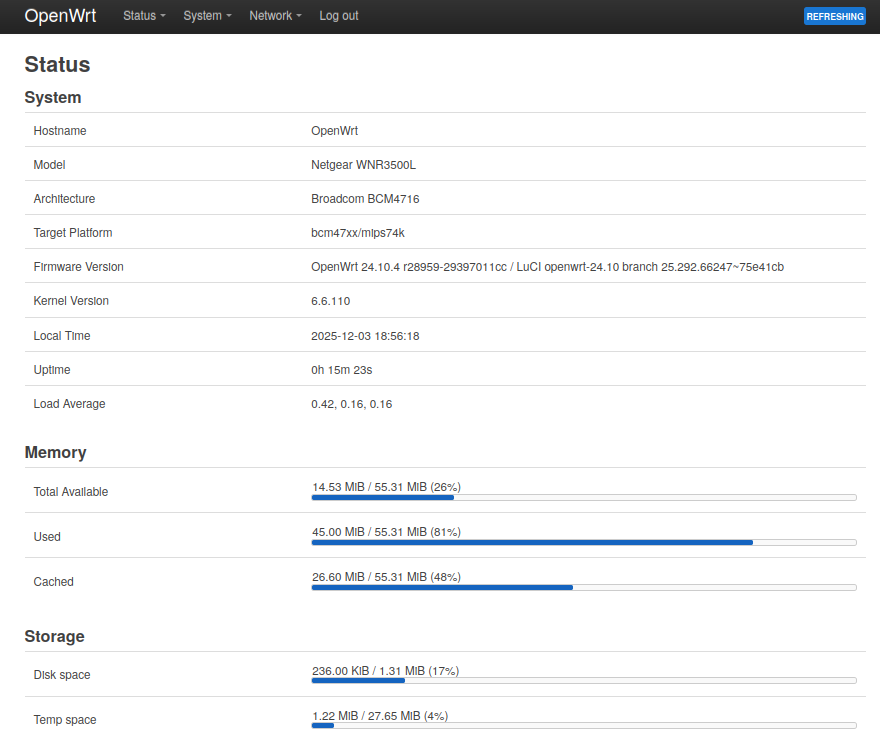Screen dimensions: 880x756
Task: Click the Local Time value
Action: [x=365, y=336]
